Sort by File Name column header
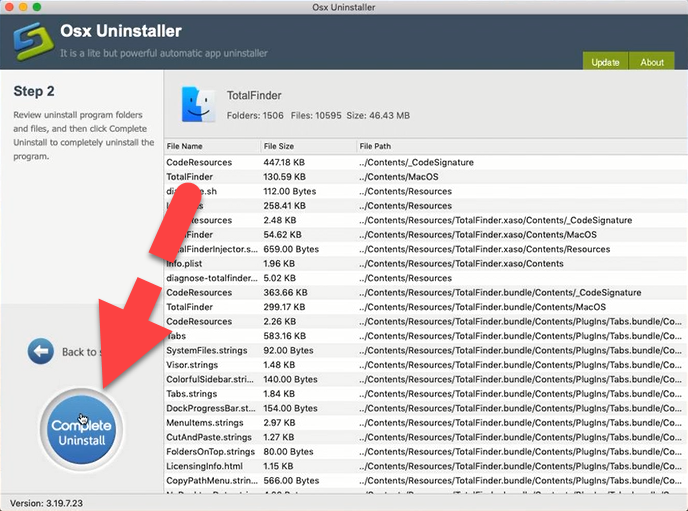 coord(212,146)
